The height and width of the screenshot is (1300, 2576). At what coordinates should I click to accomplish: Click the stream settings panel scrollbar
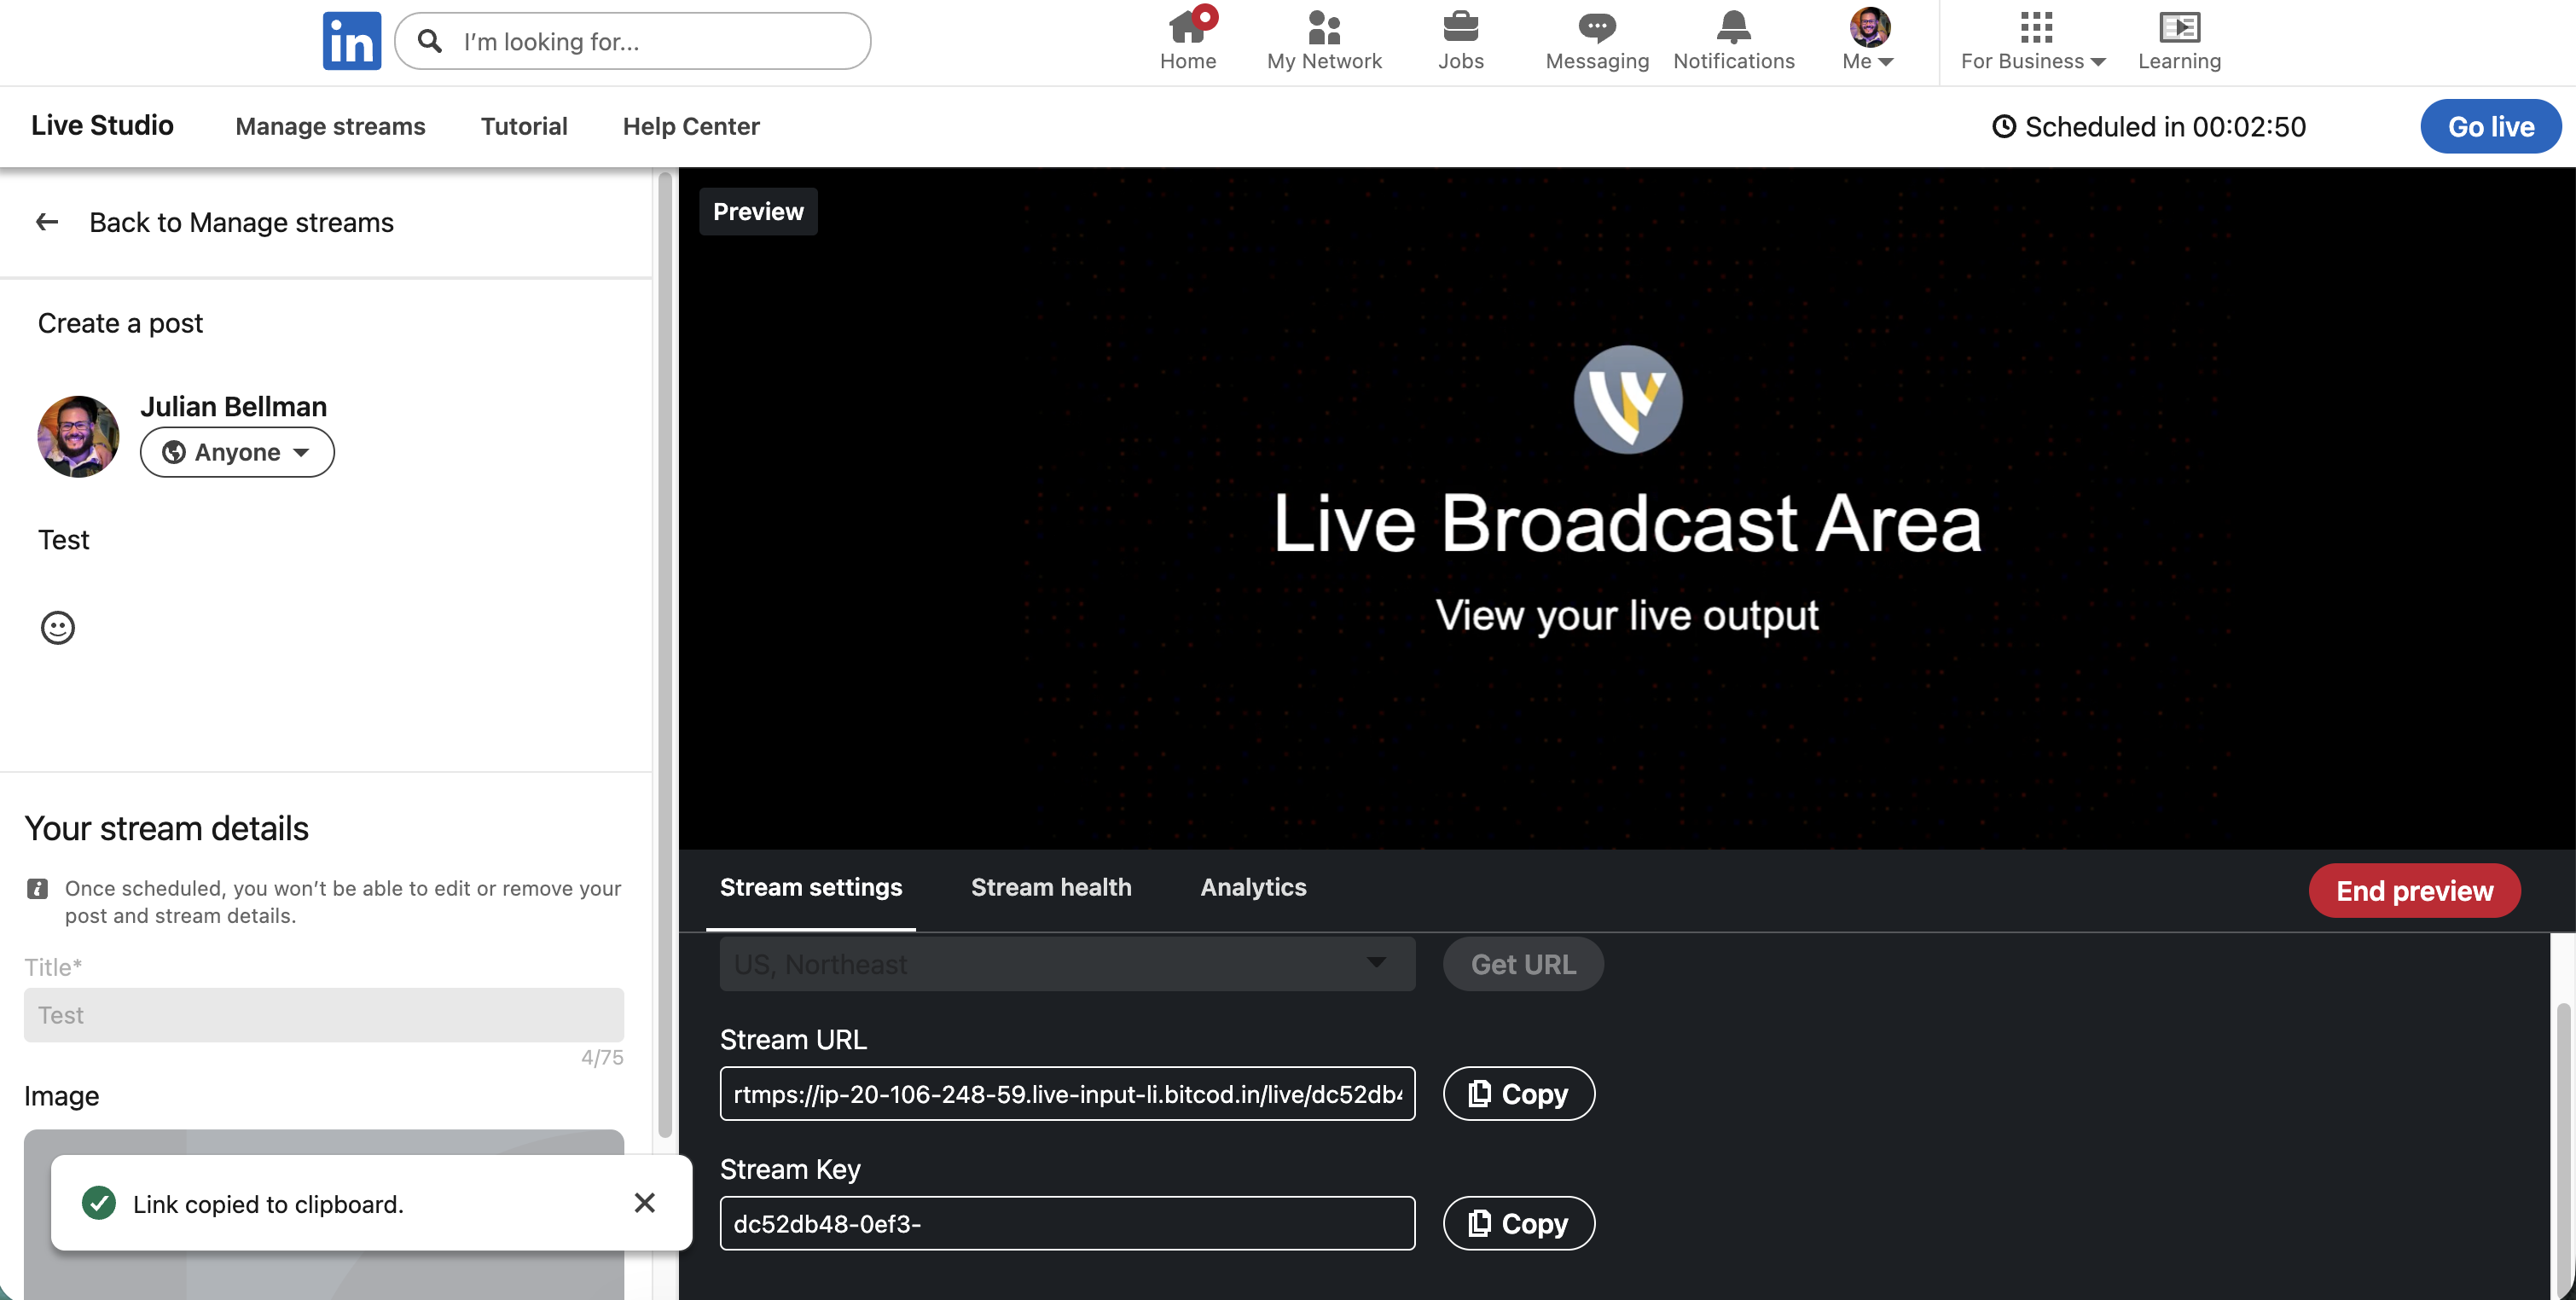pos(2563,1150)
